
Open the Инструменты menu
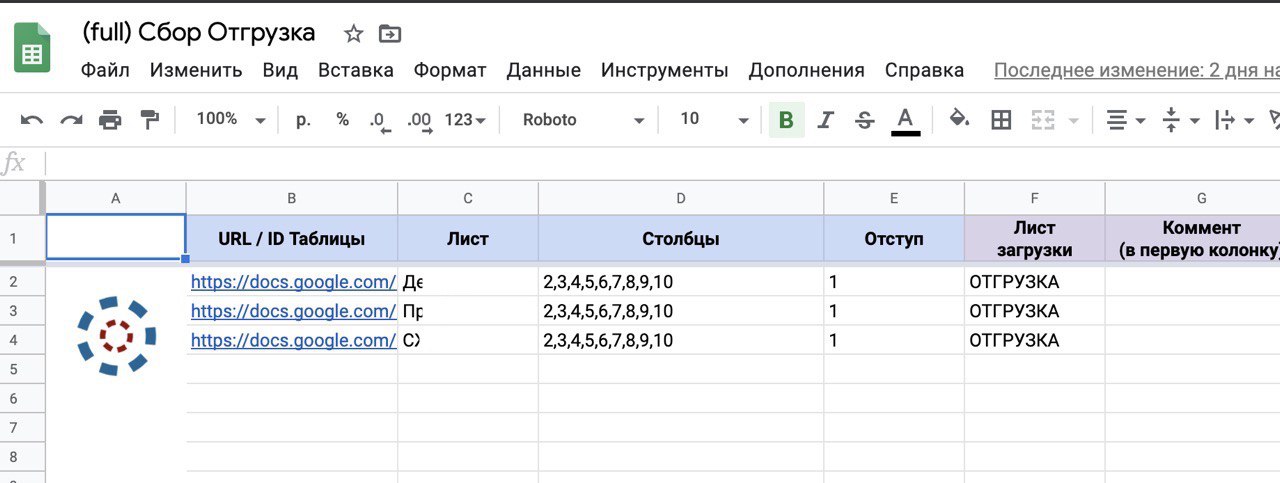(x=664, y=70)
